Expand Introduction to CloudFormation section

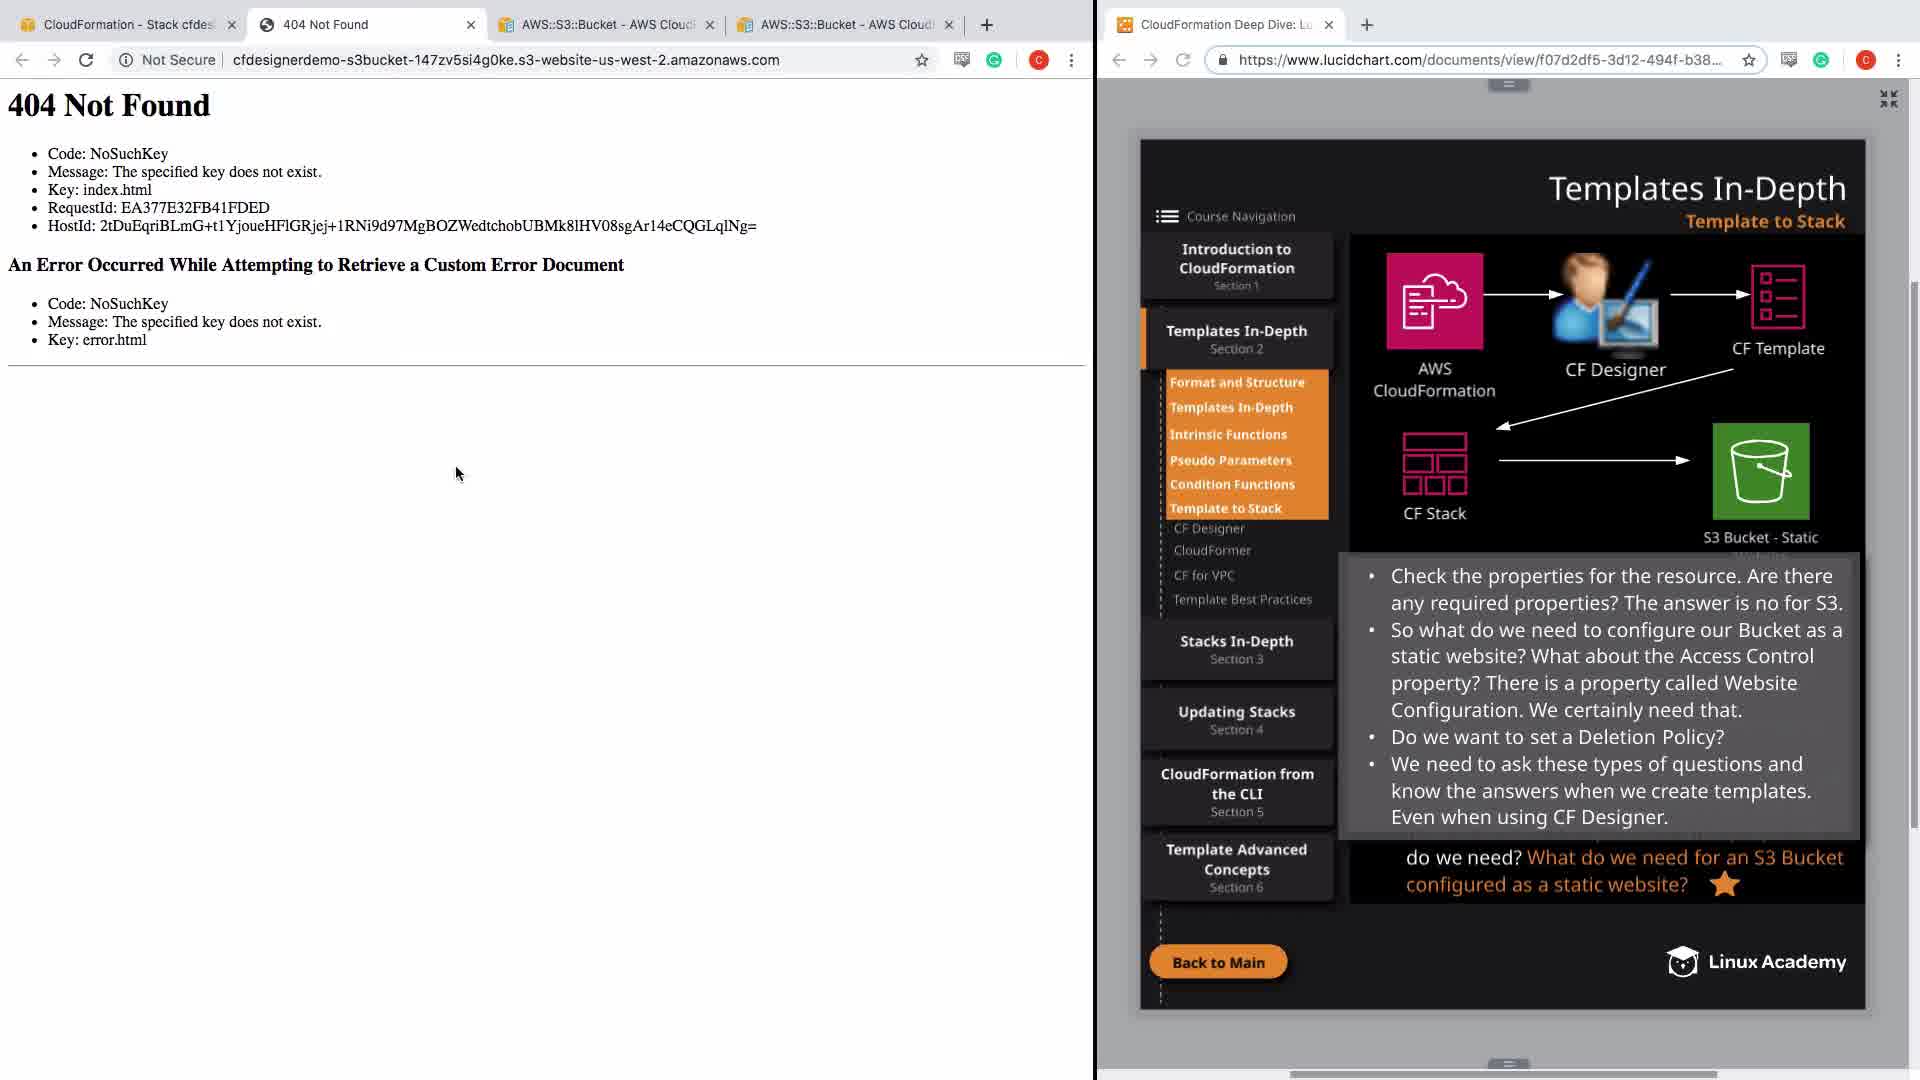[x=1236, y=265]
